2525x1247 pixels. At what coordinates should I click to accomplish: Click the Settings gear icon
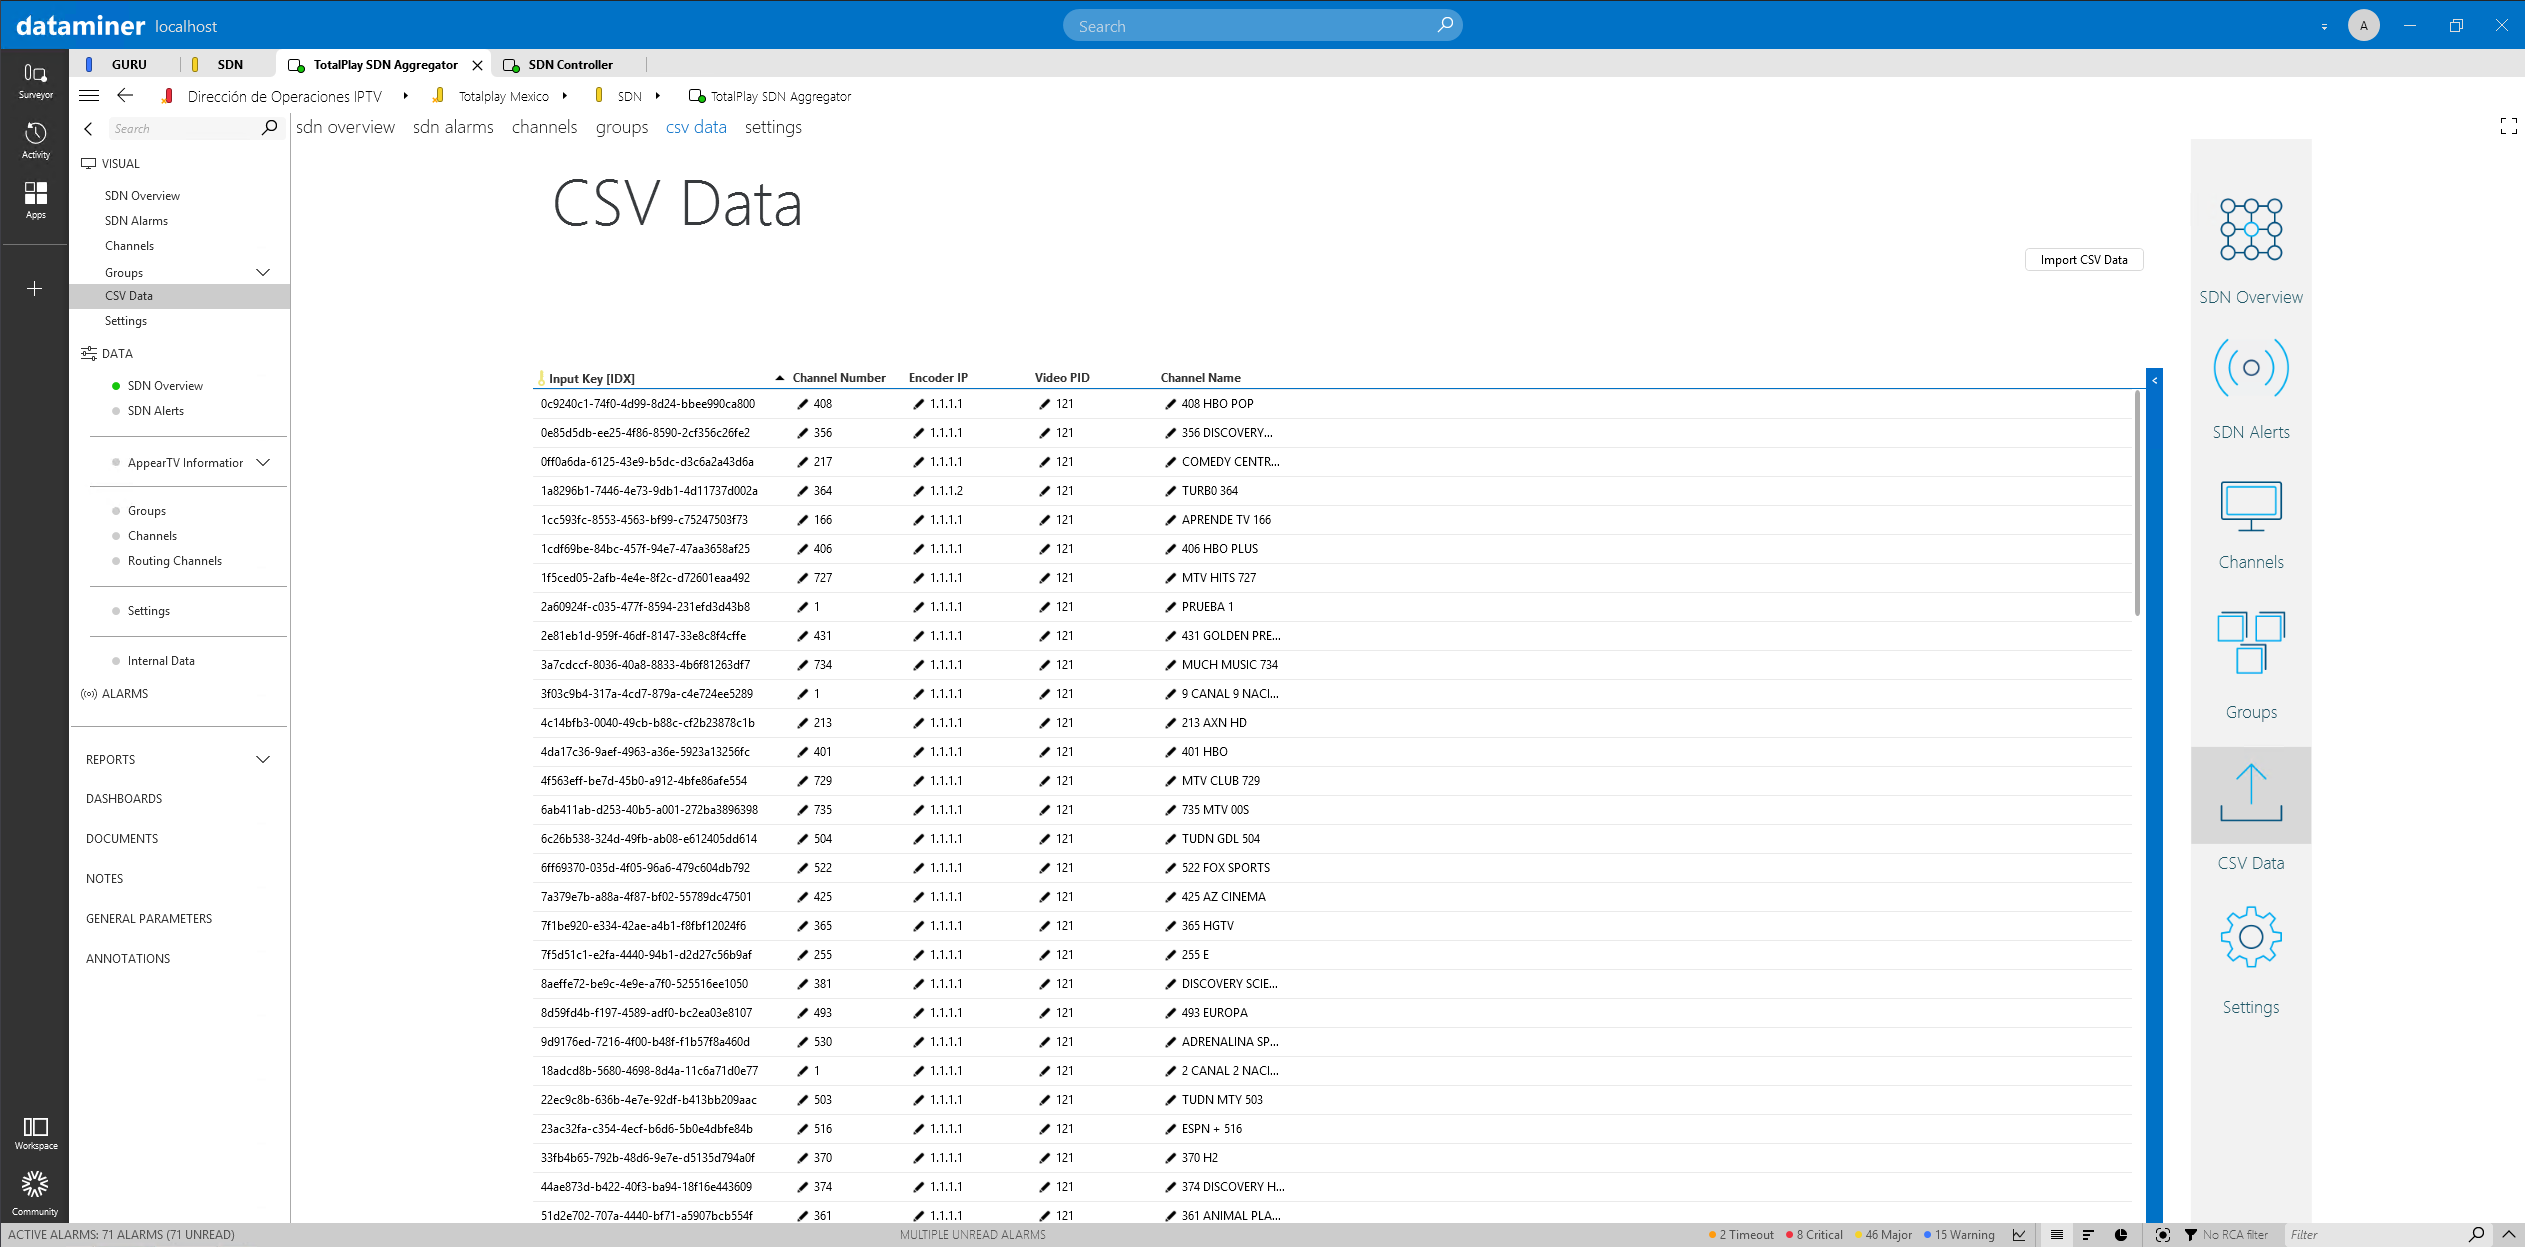2250,937
